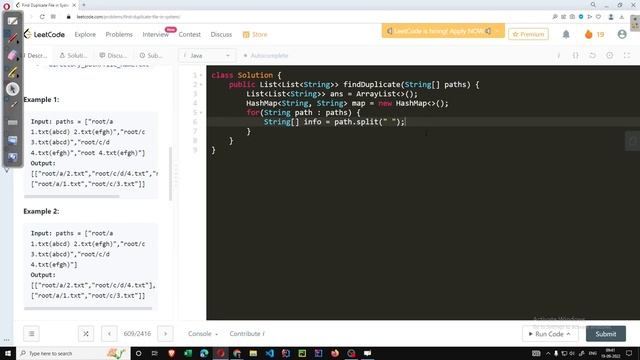Open Excel from taskbar
The height and width of the screenshot is (360, 640).
pyautogui.click(x=188, y=353)
